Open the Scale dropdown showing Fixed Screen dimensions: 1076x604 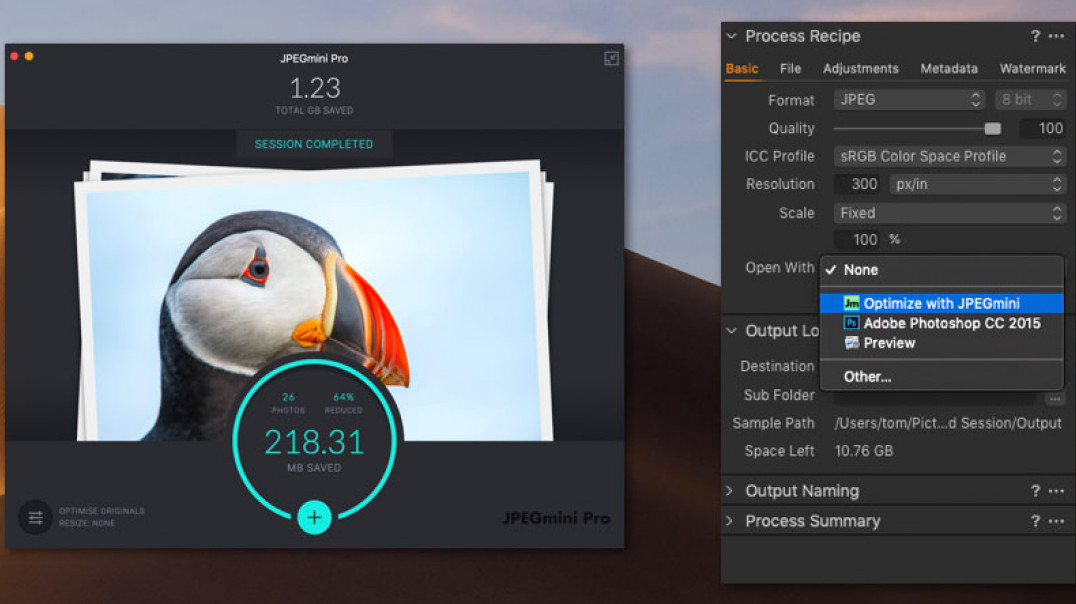click(x=950, y=213)
